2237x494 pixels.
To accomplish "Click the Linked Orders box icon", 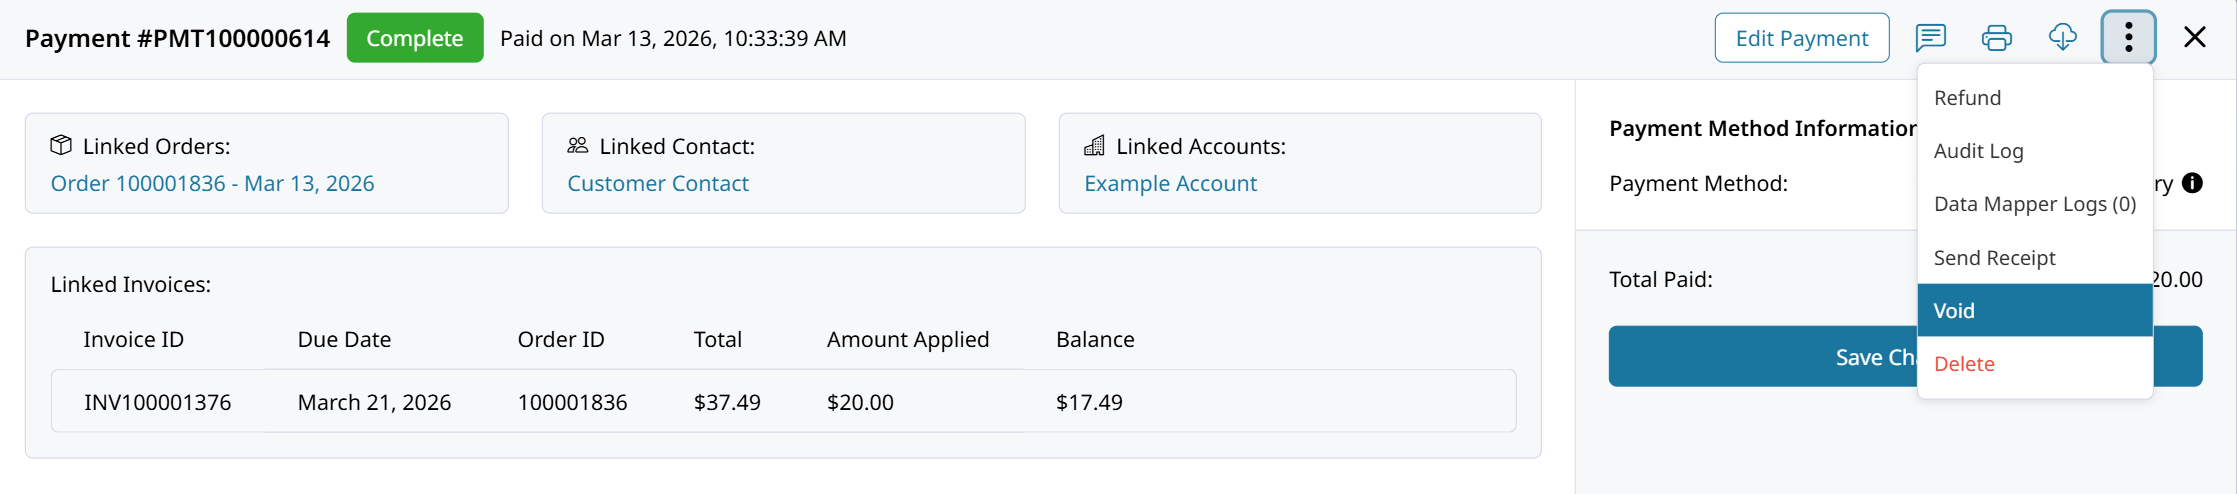I will click(61, 146).
